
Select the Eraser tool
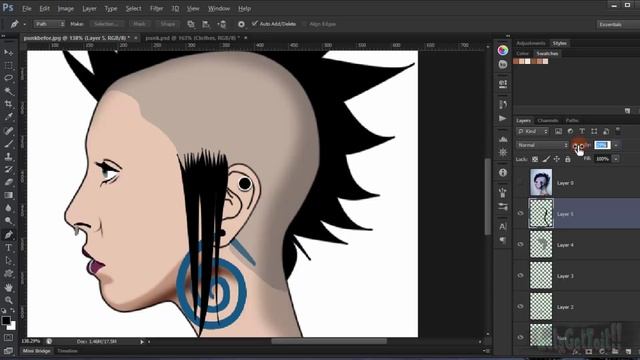tap(9, 182)
